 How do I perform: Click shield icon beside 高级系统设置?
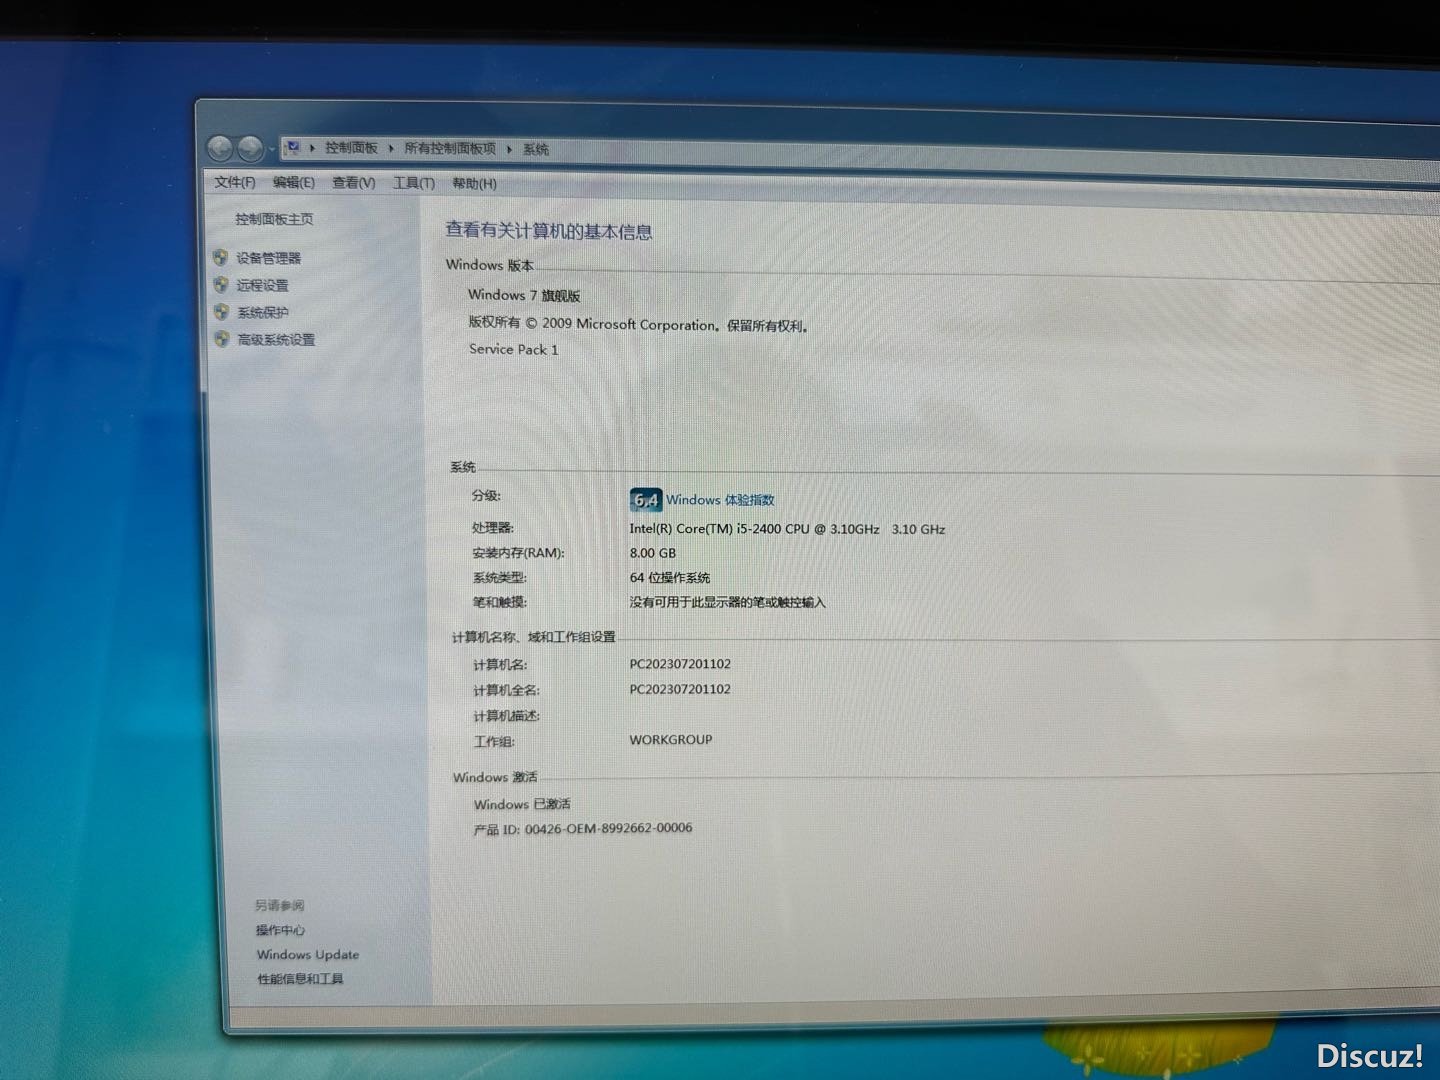click(x=222, y=338)
